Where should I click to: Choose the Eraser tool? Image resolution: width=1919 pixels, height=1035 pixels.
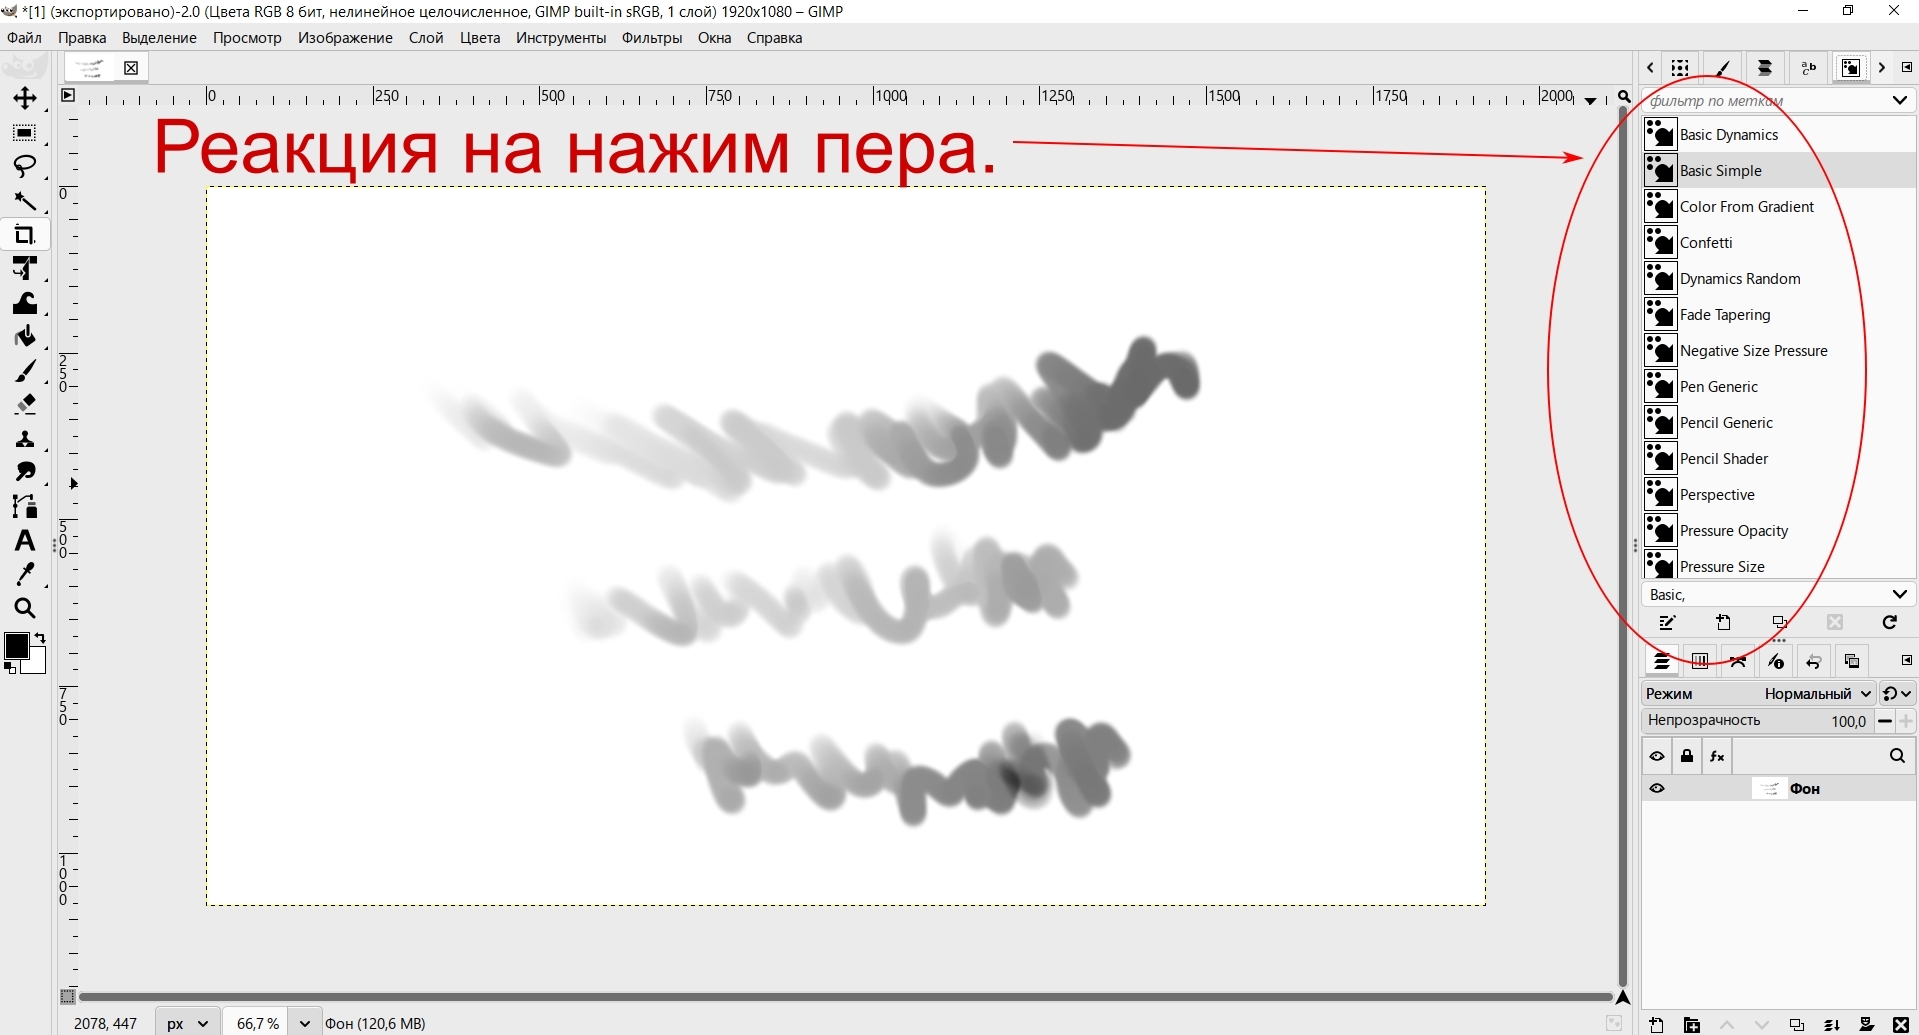(x=25, y=405)
